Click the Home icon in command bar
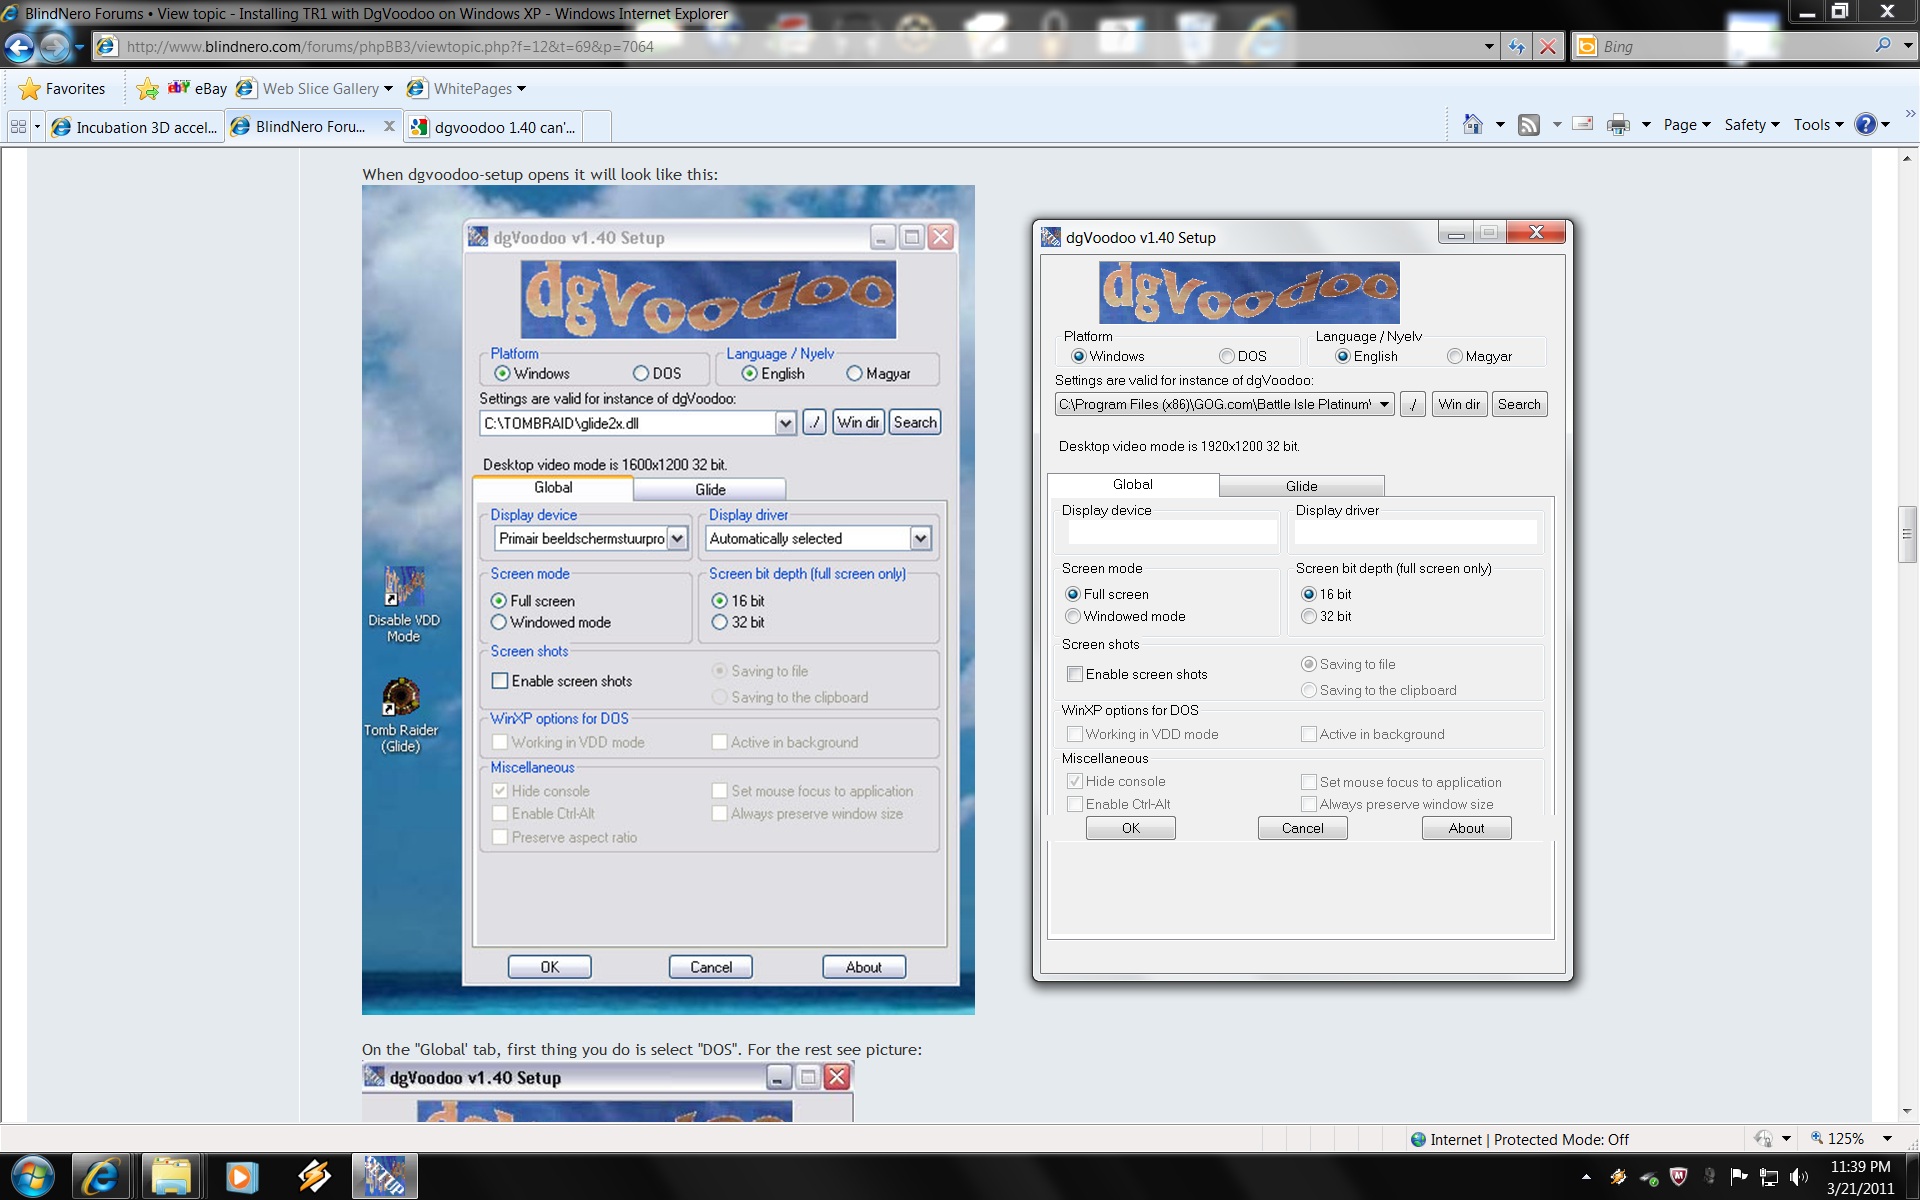Image resolution: width=1920 pixels, height=1200 pixels. pyautogui.click(x=1473, y=125)
